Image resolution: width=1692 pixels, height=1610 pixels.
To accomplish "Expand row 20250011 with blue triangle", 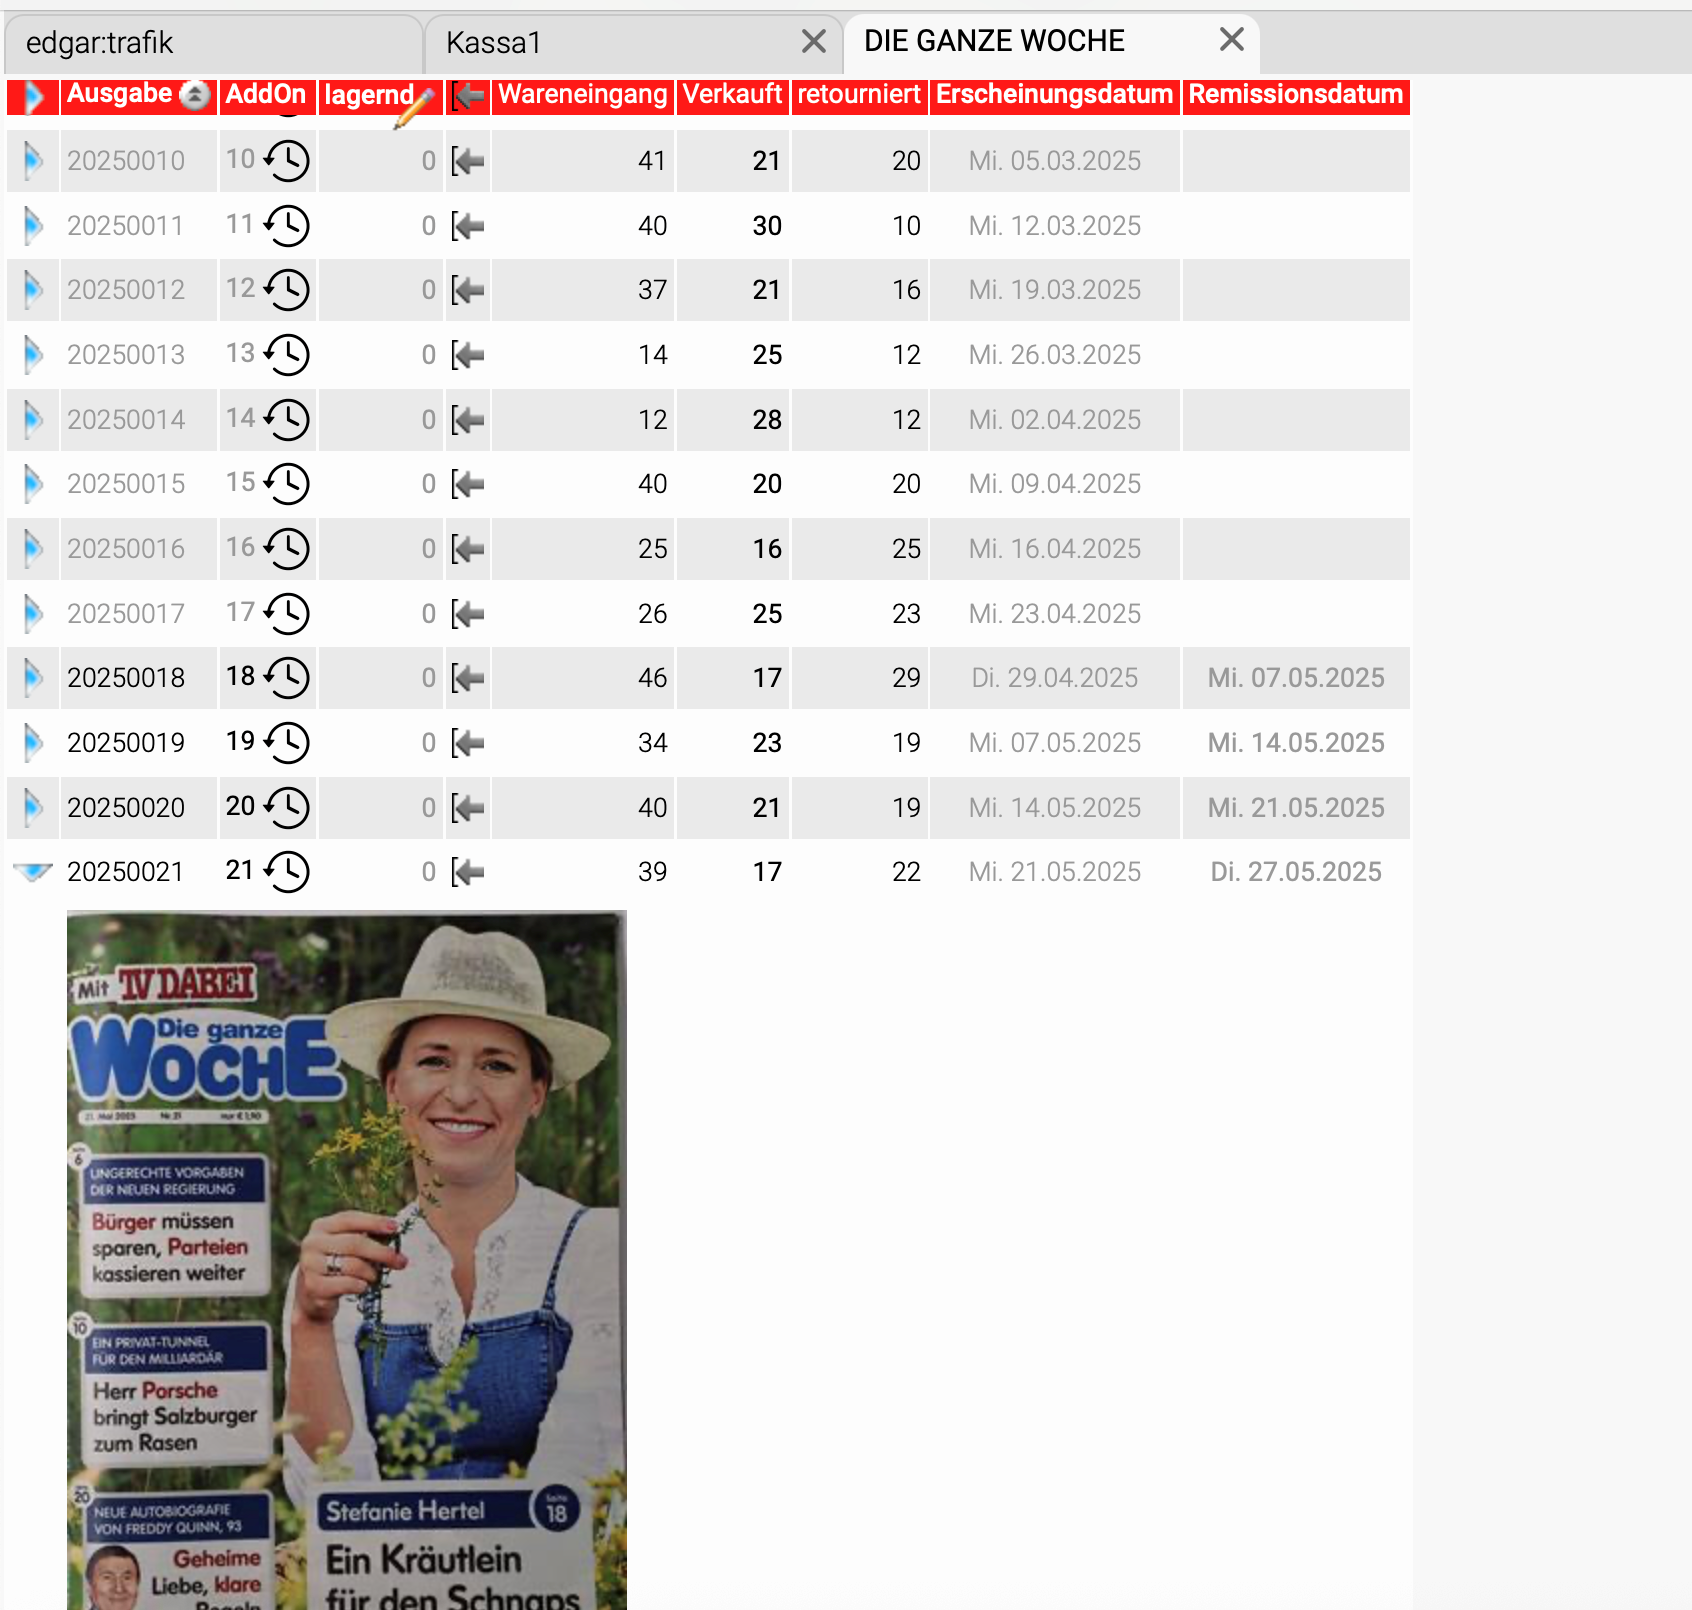I will 33,226.
